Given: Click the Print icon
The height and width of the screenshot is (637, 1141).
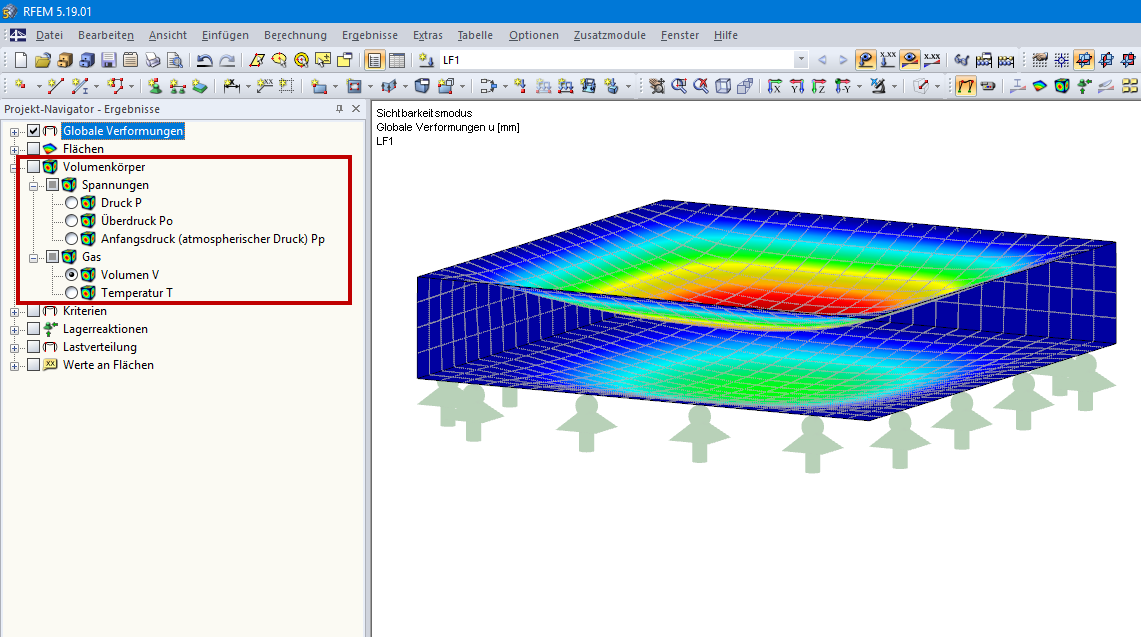Looking at the screenshot, I should tap(152, 60).
